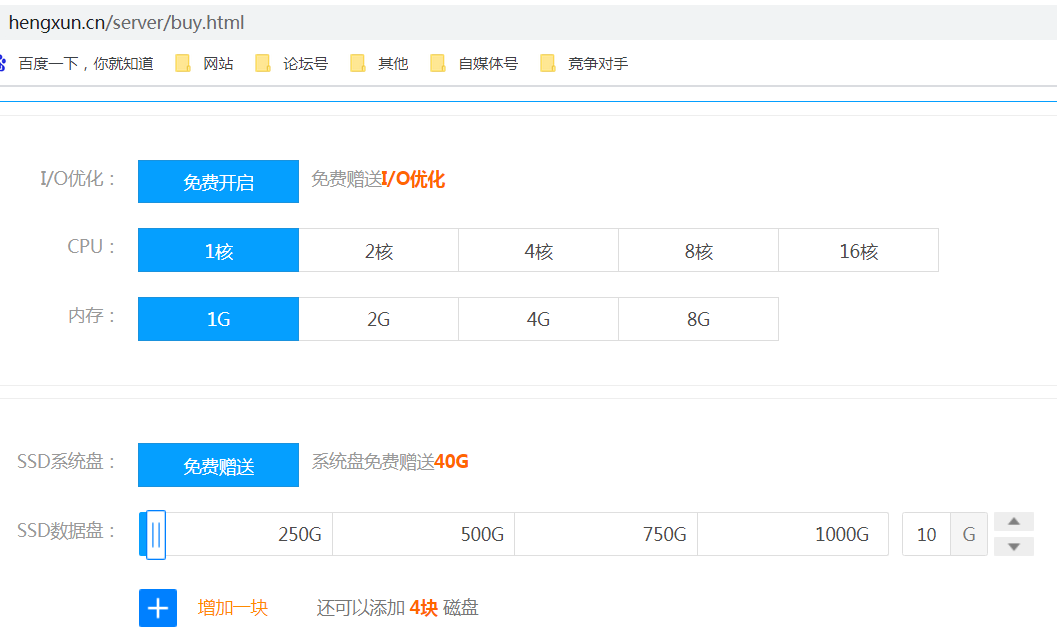
Task: Select the 16核 CPU option
Action: coord(858,249)
